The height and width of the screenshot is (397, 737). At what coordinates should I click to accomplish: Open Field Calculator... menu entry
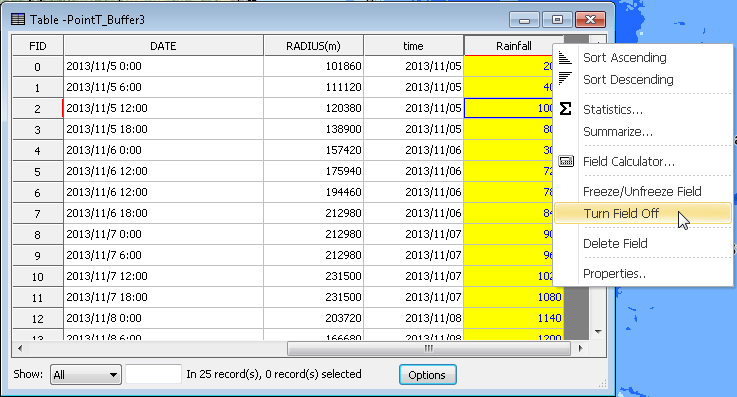click(x=628, y=162)
